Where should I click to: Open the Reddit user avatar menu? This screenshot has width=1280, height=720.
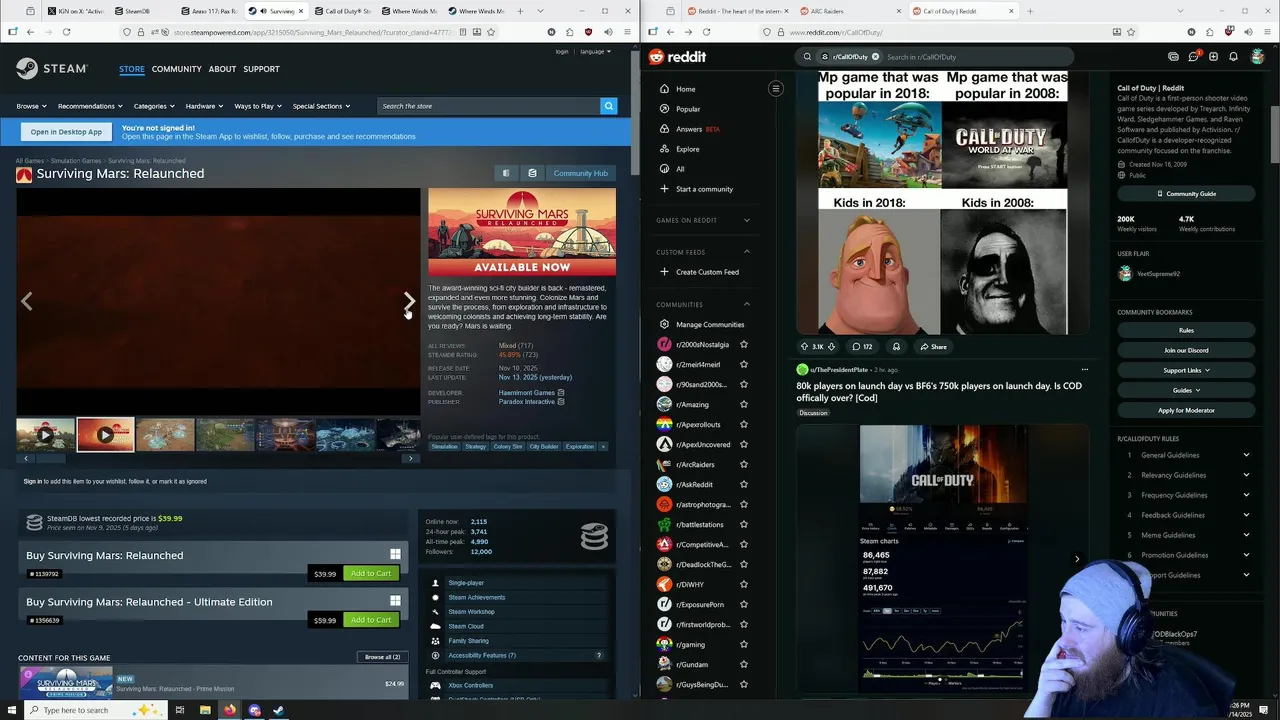point(1257,57)
